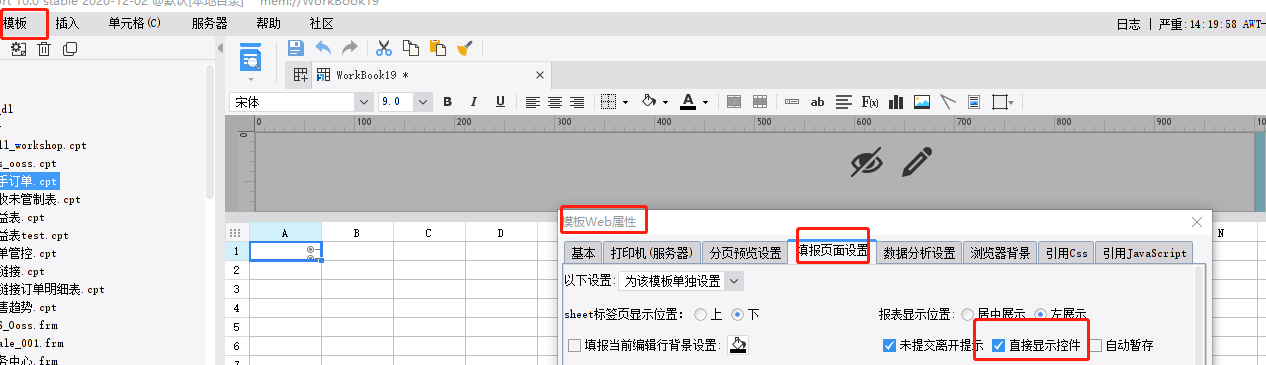Switch to 浏览器背景 tab
1266x365 pixels.
click(1000, 253)
